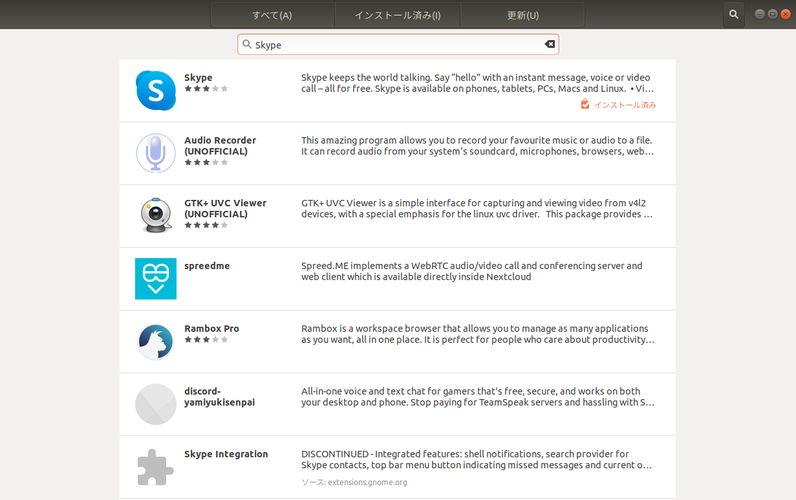796x500 pixels.
Task: Switch to the インストール済み(I) tab
Action: click(x=397, y=15)
